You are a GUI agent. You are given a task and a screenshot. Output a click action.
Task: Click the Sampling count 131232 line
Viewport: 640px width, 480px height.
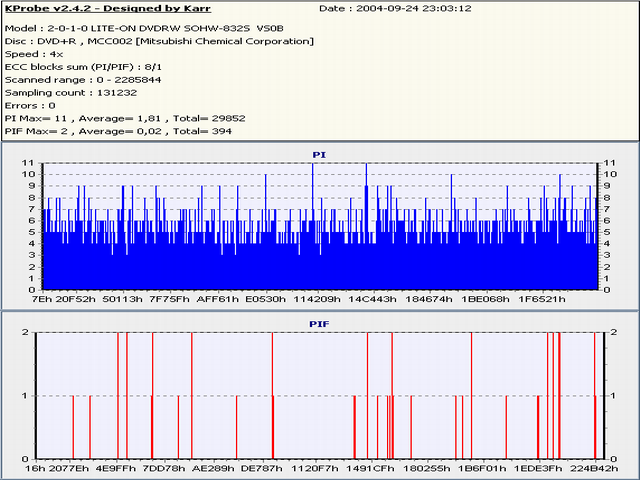pos(71,93)
